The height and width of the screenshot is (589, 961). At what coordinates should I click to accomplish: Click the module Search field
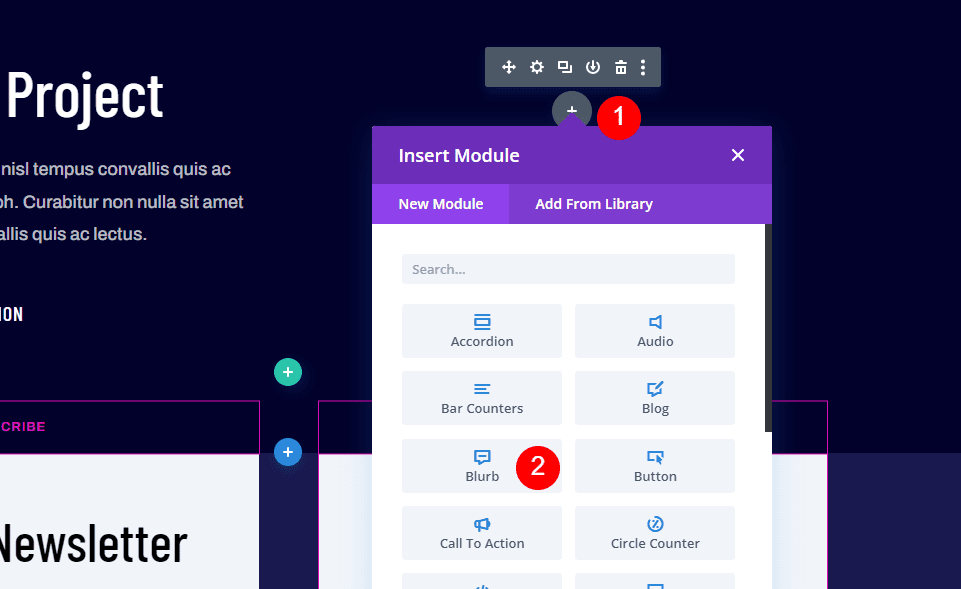click(568, 268)
